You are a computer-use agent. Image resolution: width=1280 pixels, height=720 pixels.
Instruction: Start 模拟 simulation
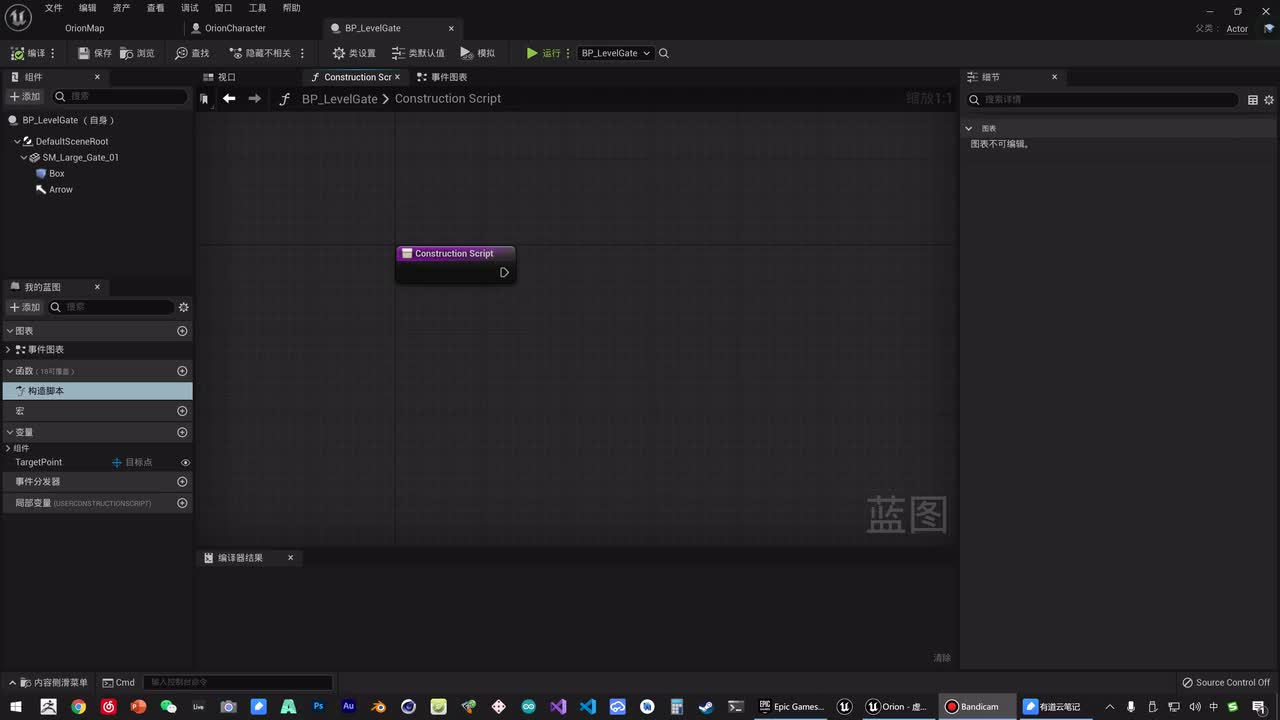tap(478, 53)
